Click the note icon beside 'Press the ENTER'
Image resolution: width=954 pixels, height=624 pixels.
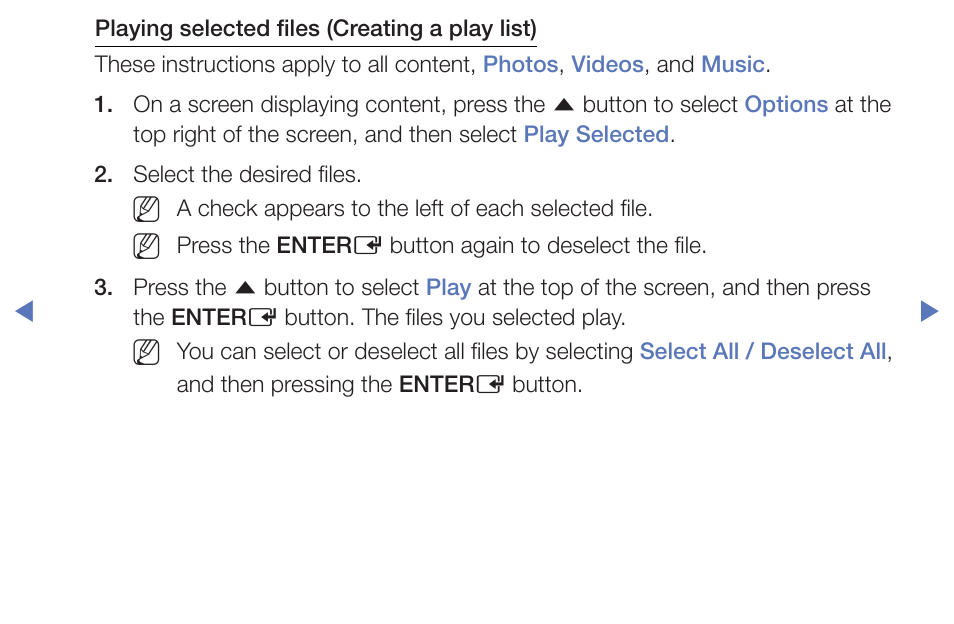point(146,246)
